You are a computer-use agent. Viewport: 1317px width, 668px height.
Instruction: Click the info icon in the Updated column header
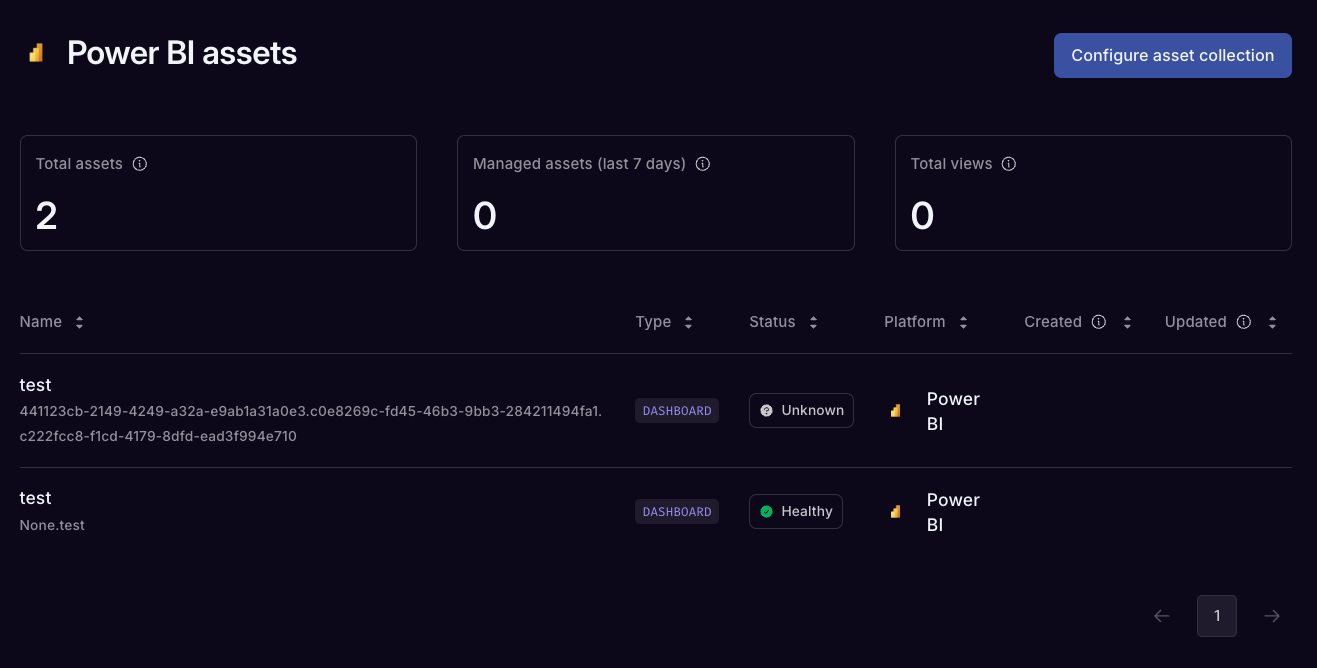pos(1243,322)
